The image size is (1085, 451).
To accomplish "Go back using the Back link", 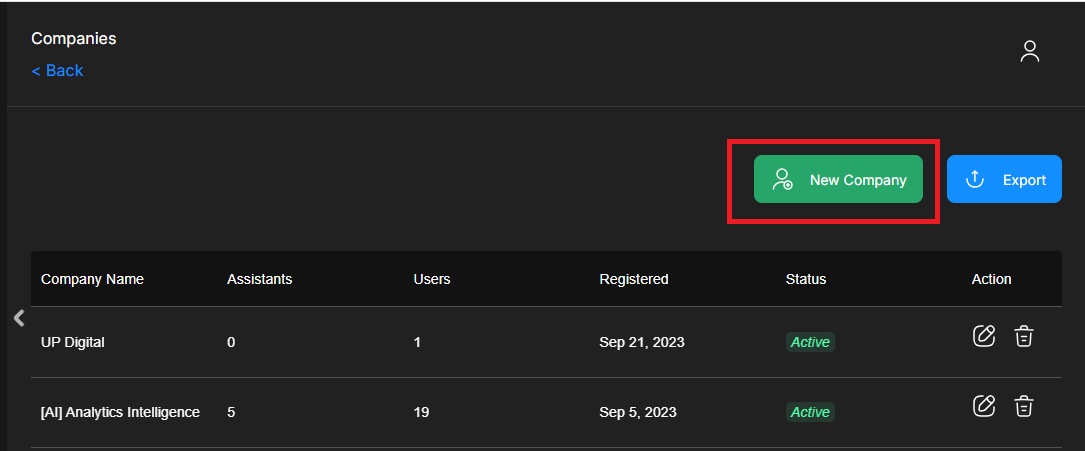I will 57,71.
